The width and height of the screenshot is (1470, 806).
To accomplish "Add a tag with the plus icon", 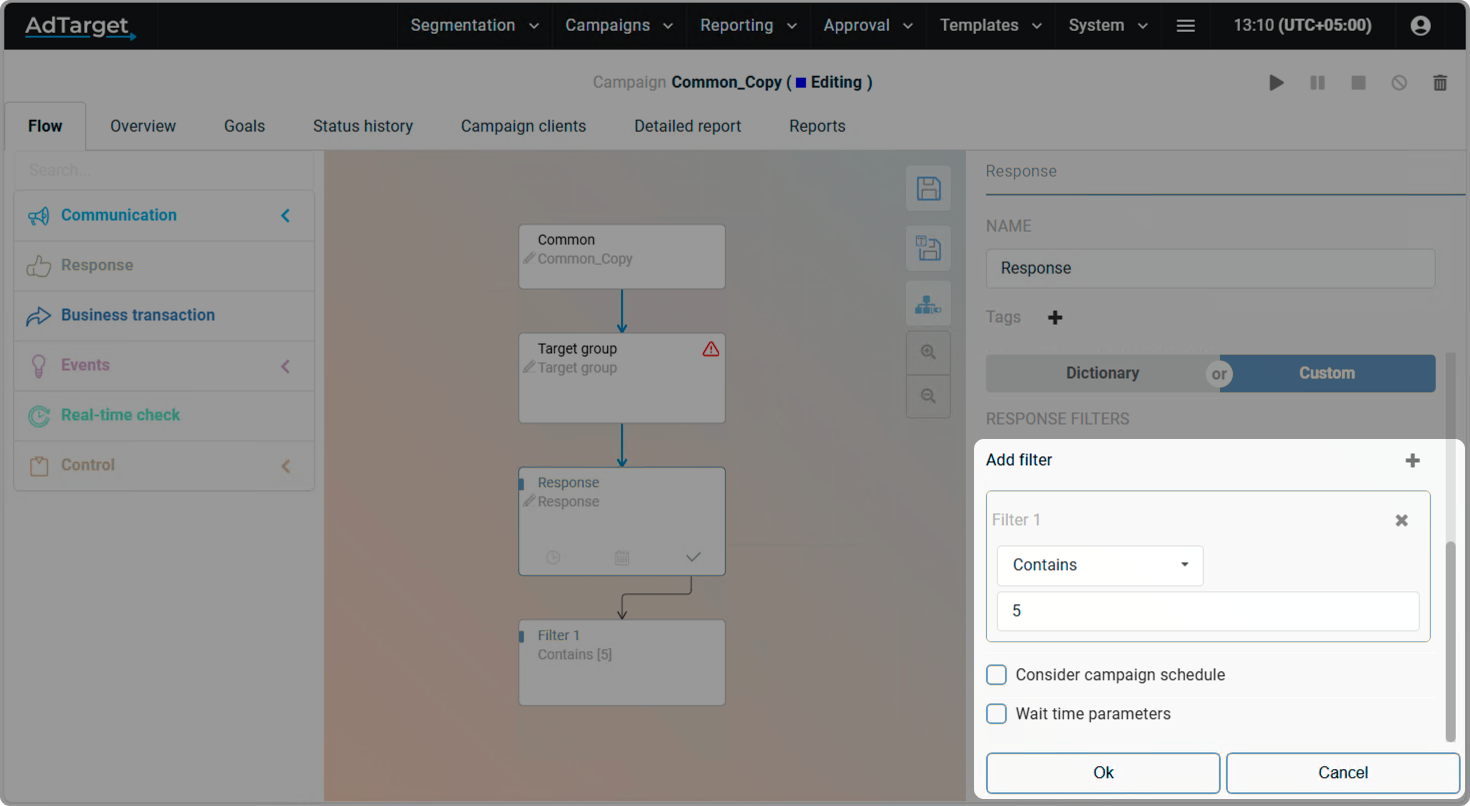I will 1054,317.
